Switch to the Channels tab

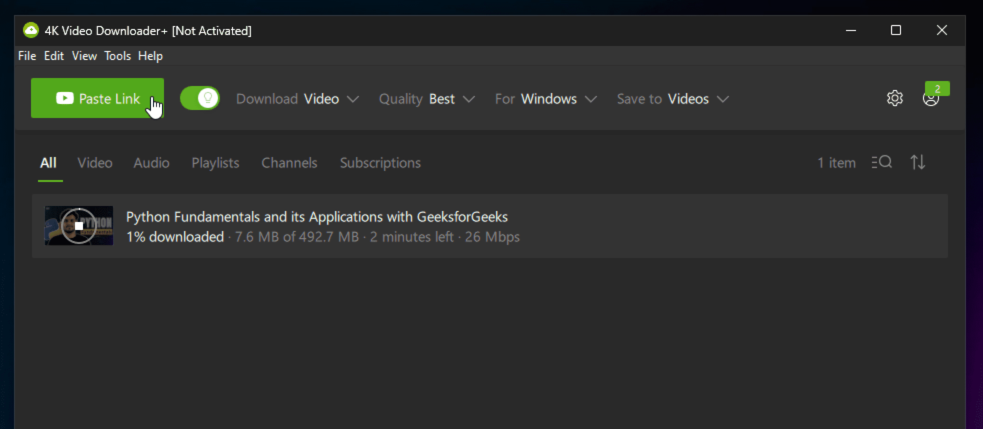[x=289, y=163]
